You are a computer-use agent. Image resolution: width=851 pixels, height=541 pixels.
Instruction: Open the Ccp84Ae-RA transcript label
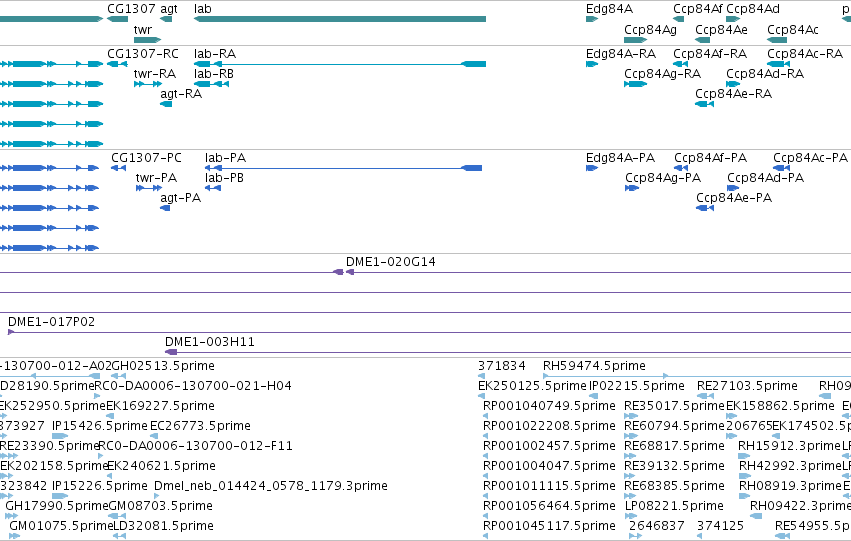click(733, 94)
